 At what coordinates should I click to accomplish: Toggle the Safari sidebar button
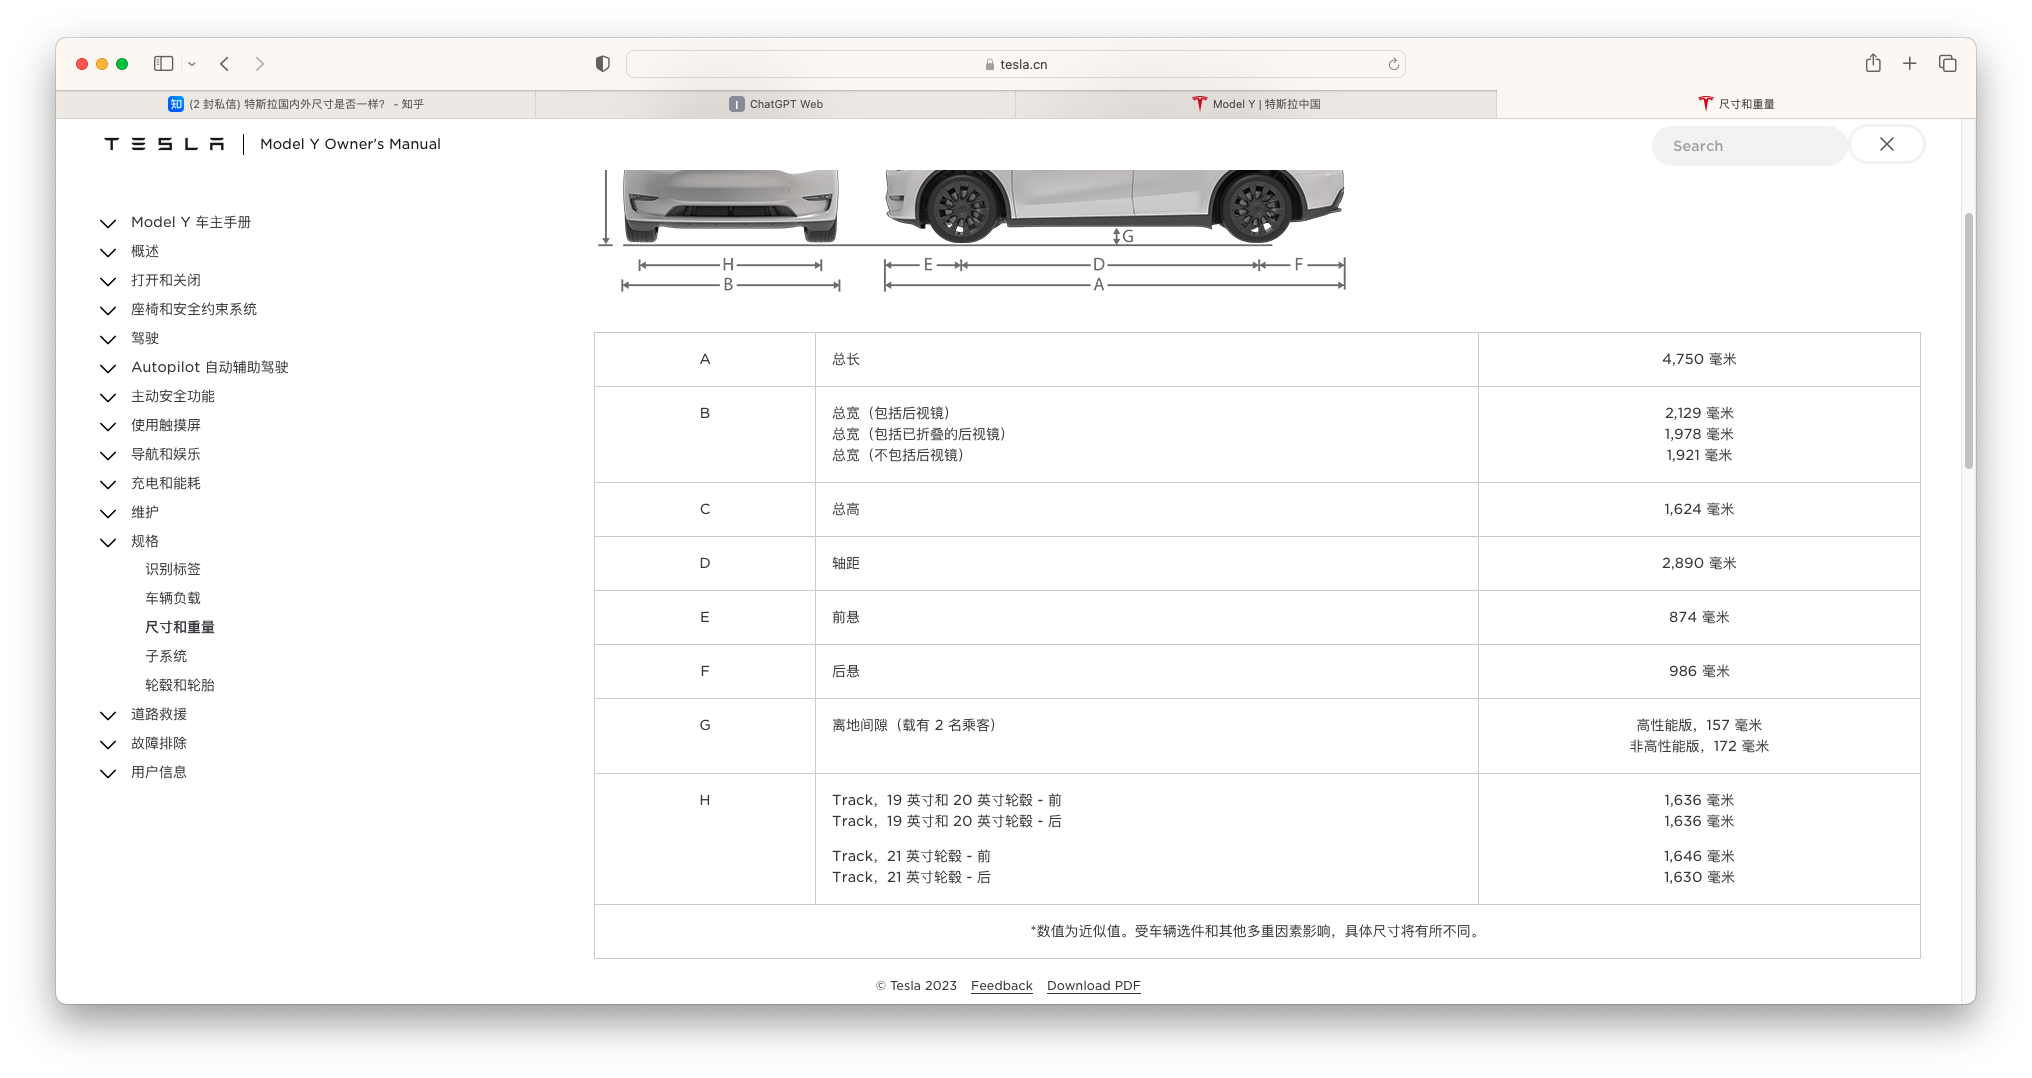tap(164, 64)
